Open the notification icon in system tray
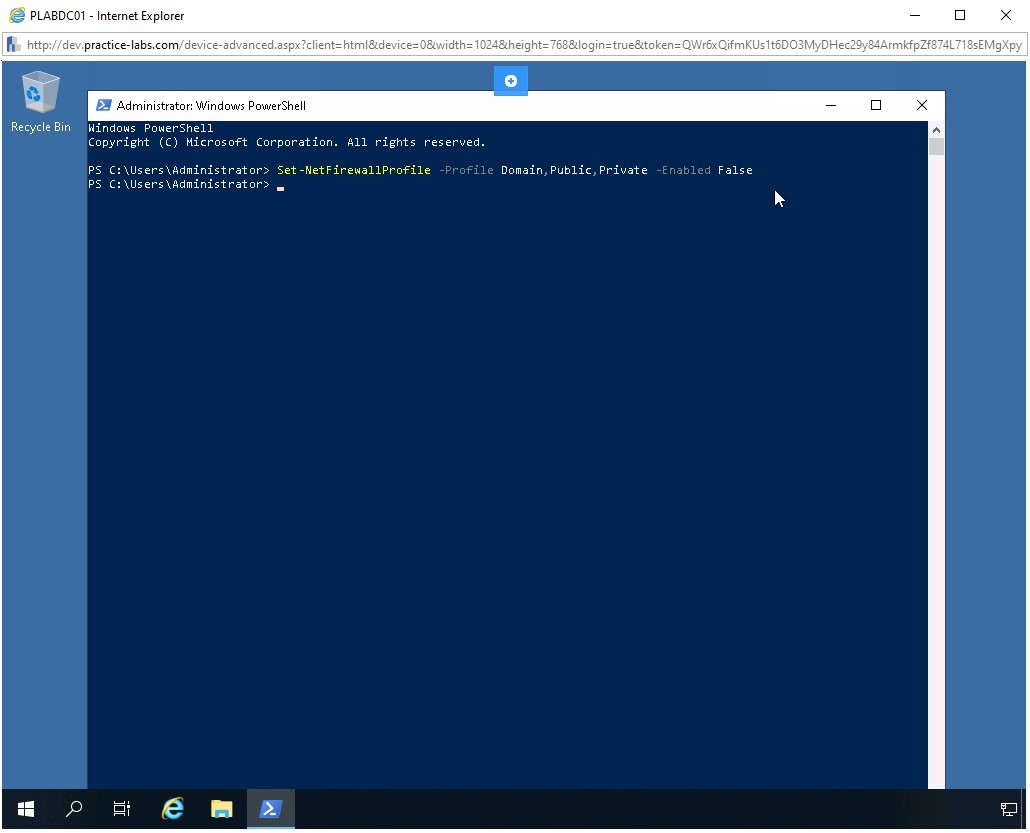1030x833 pixels. [x=1009, y=809]
